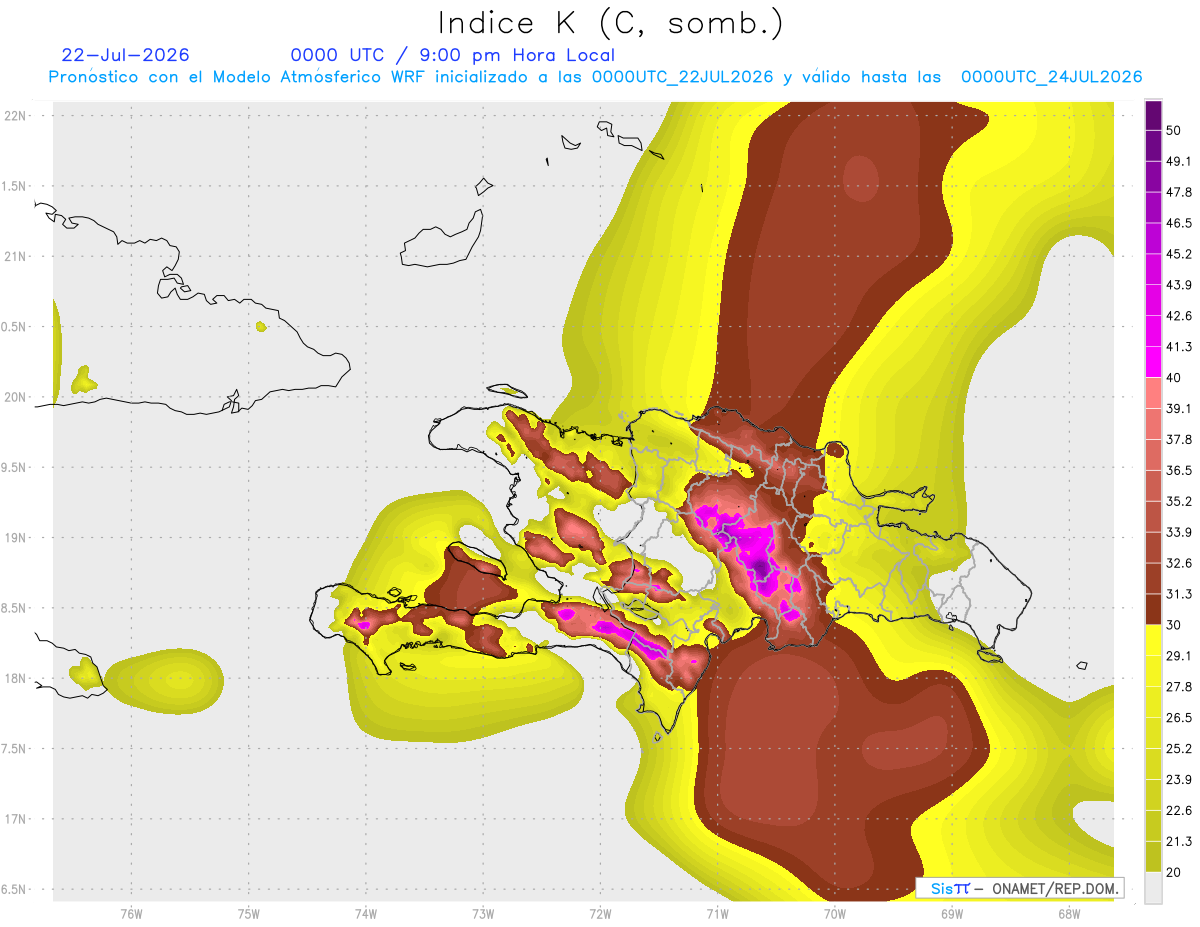The width and height of the screenshot is (1200, 927).
Task: Click the '69W' longitude label
Action: [951, 914]
